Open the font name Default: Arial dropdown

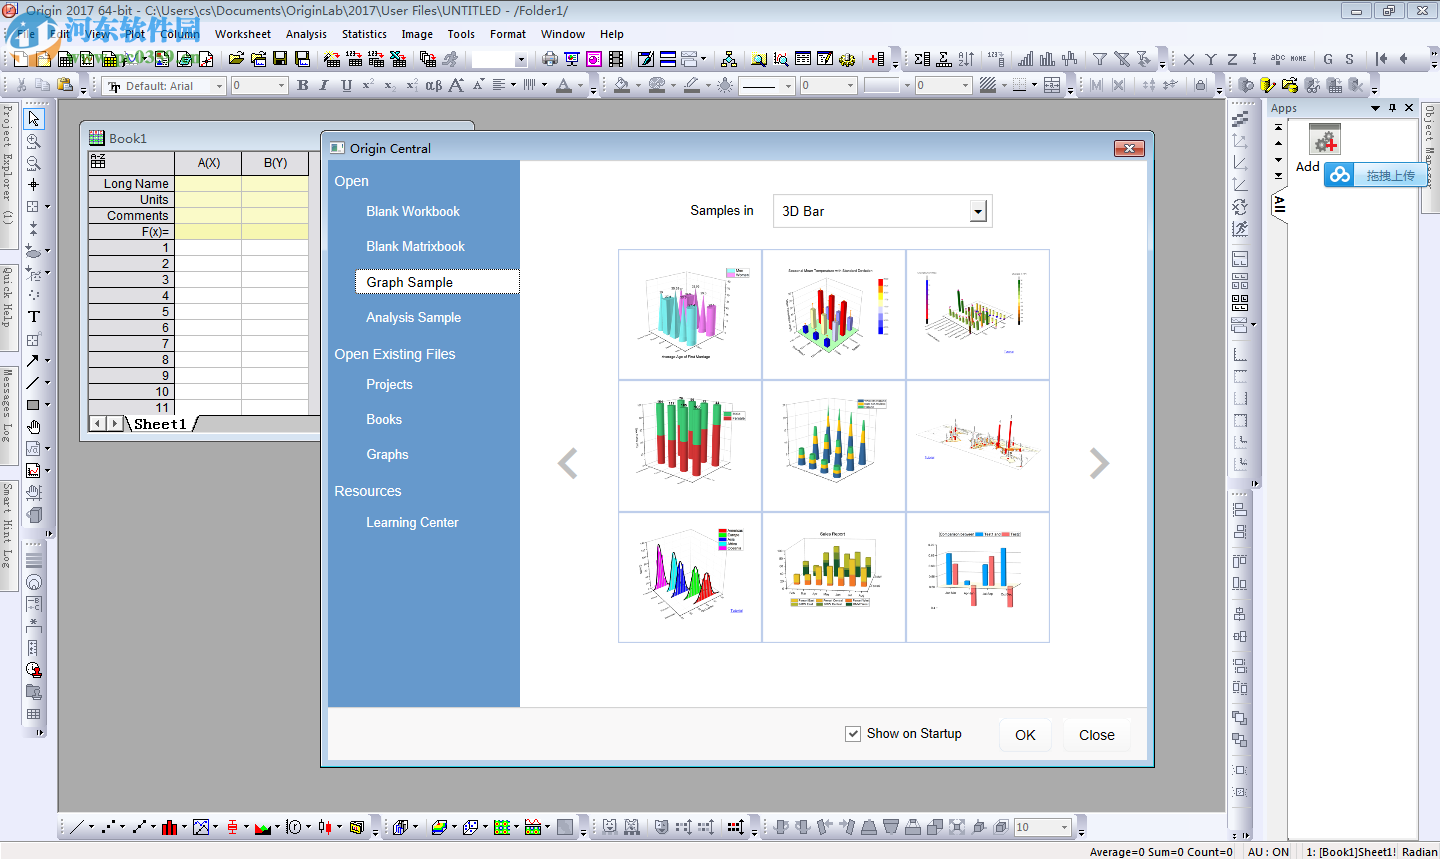[x=220, y=86]
